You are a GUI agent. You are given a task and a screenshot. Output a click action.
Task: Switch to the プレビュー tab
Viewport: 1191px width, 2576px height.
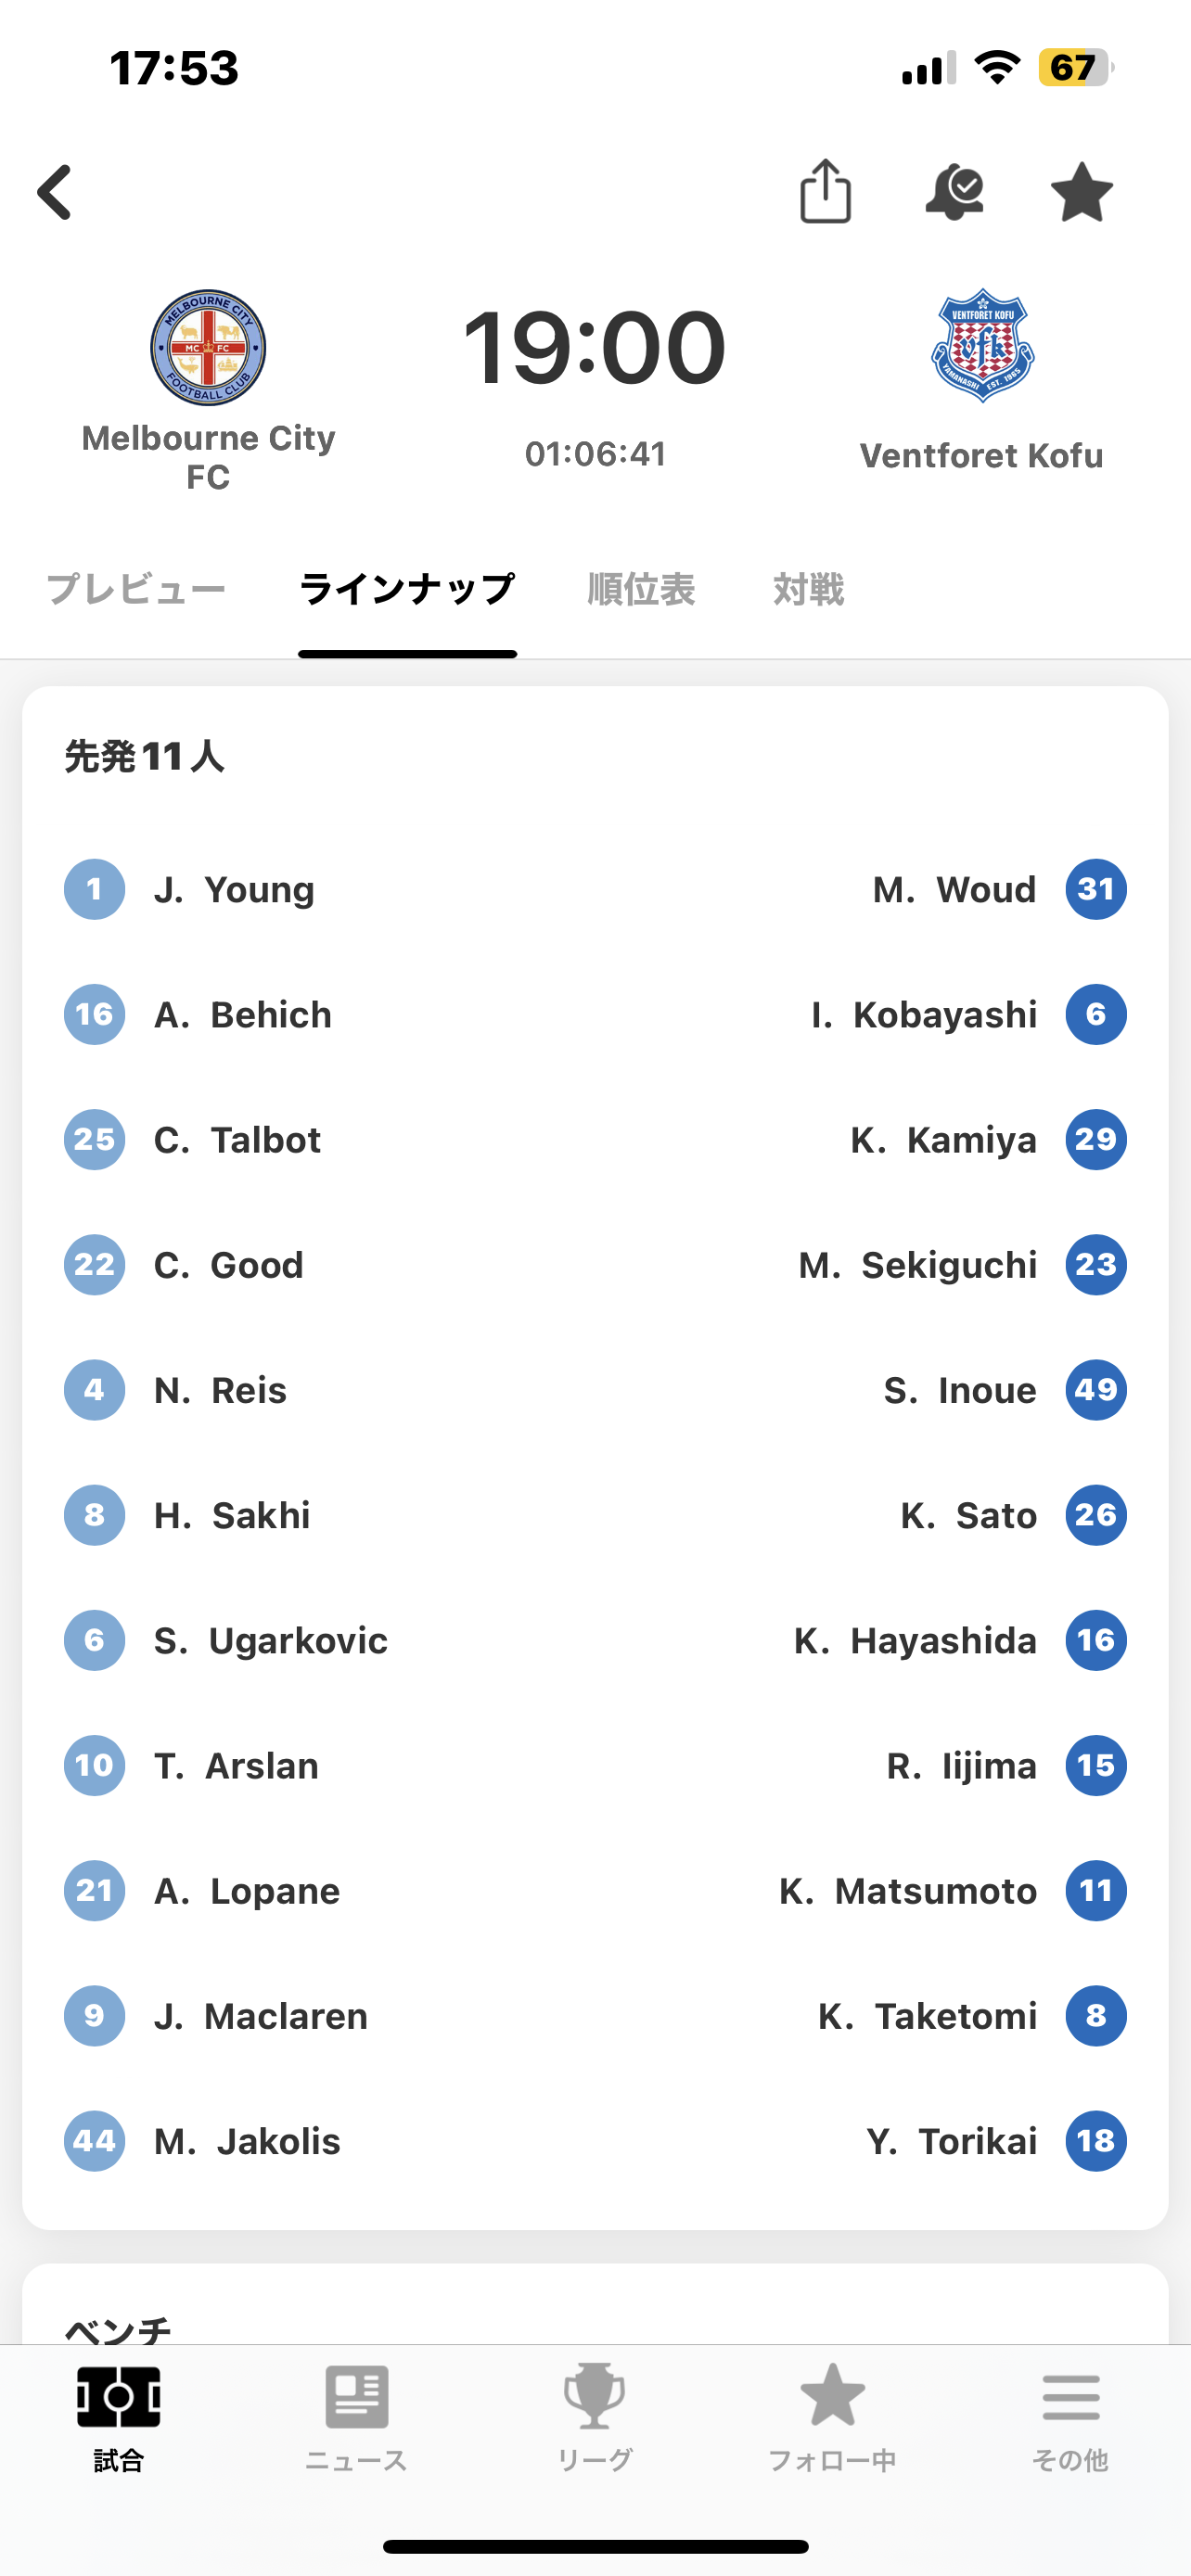click(137, 589)
